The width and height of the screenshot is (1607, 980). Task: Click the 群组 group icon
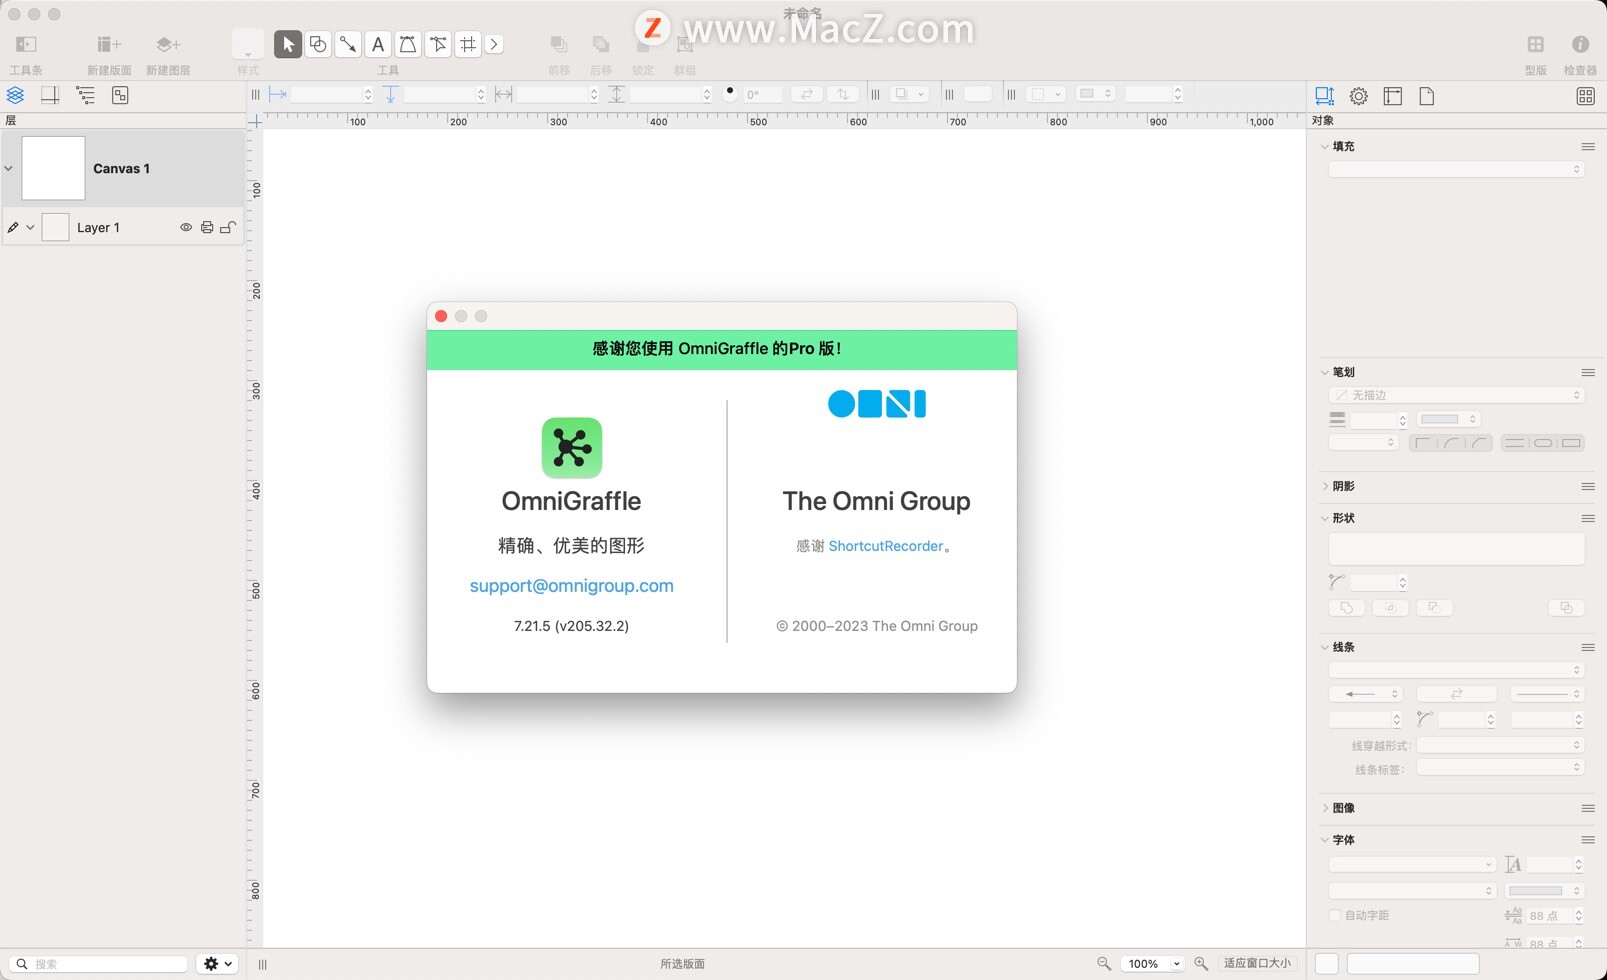685,44
